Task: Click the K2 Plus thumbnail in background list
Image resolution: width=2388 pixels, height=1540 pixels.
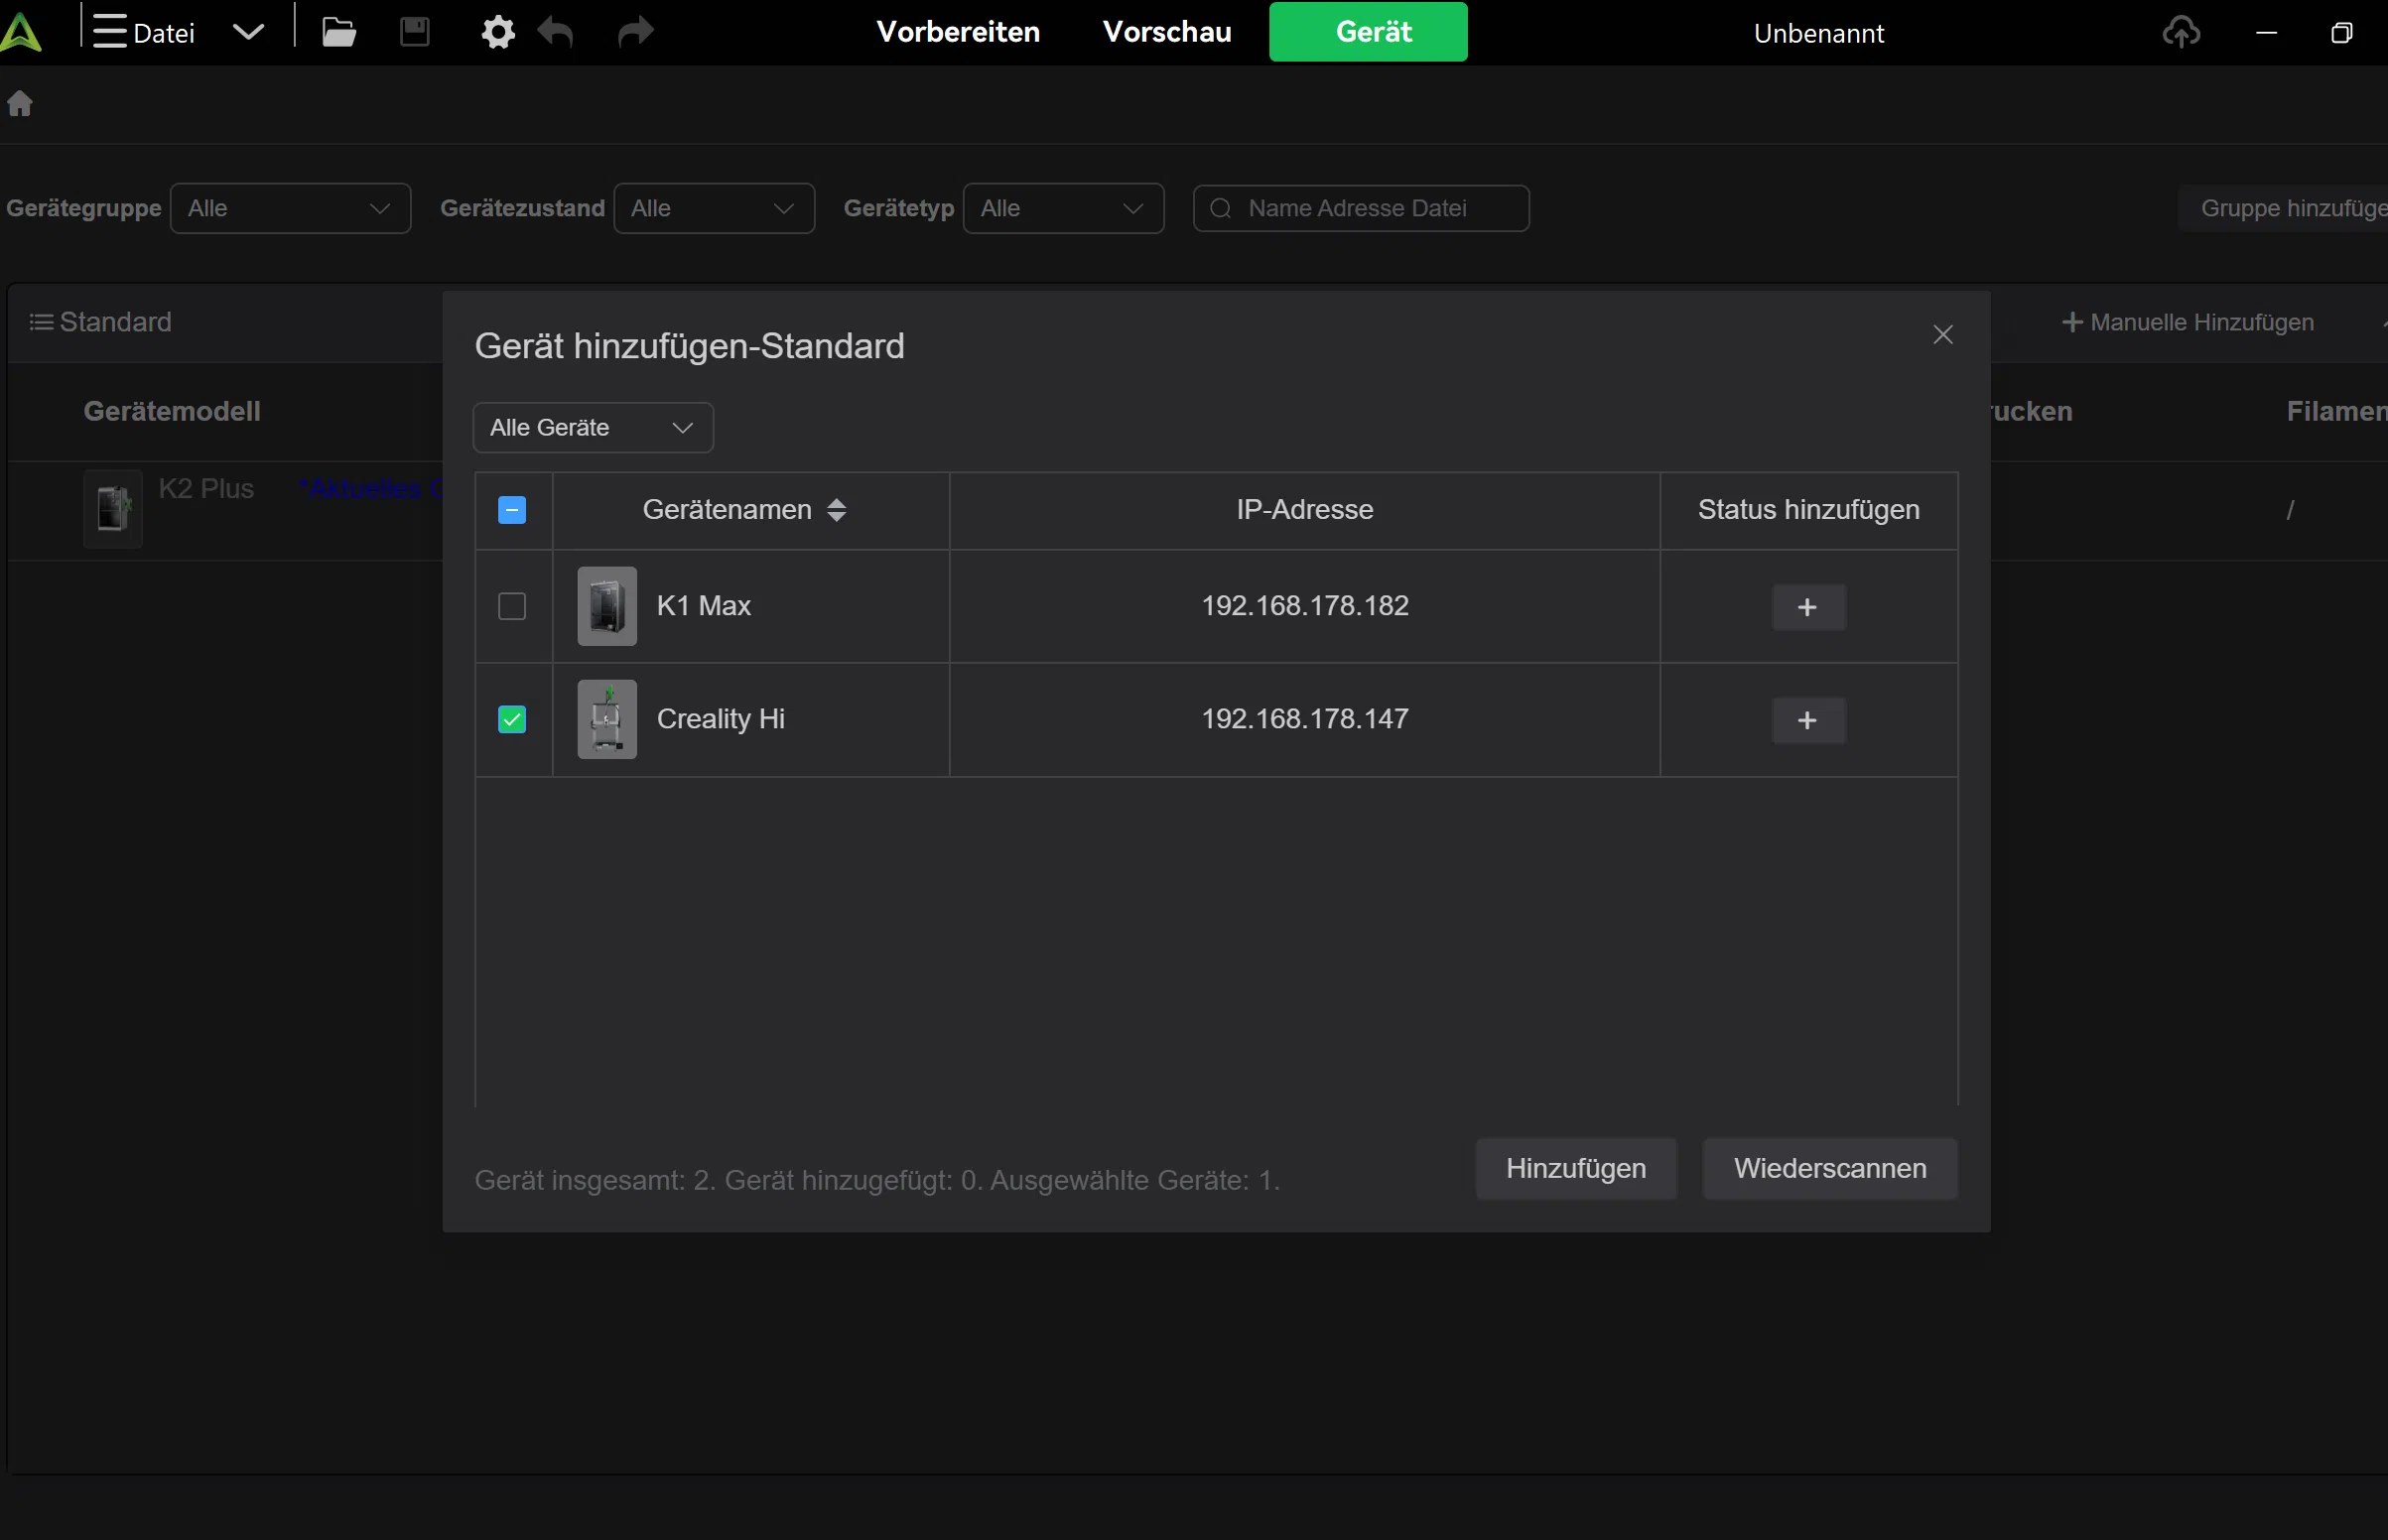Action: tap(113, 509)
